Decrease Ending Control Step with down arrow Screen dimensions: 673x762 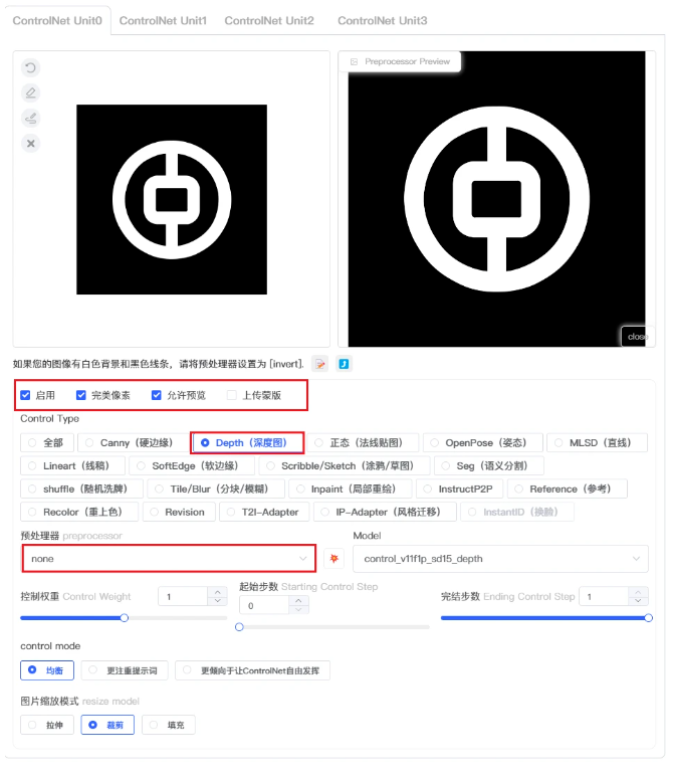coord(638,601)
